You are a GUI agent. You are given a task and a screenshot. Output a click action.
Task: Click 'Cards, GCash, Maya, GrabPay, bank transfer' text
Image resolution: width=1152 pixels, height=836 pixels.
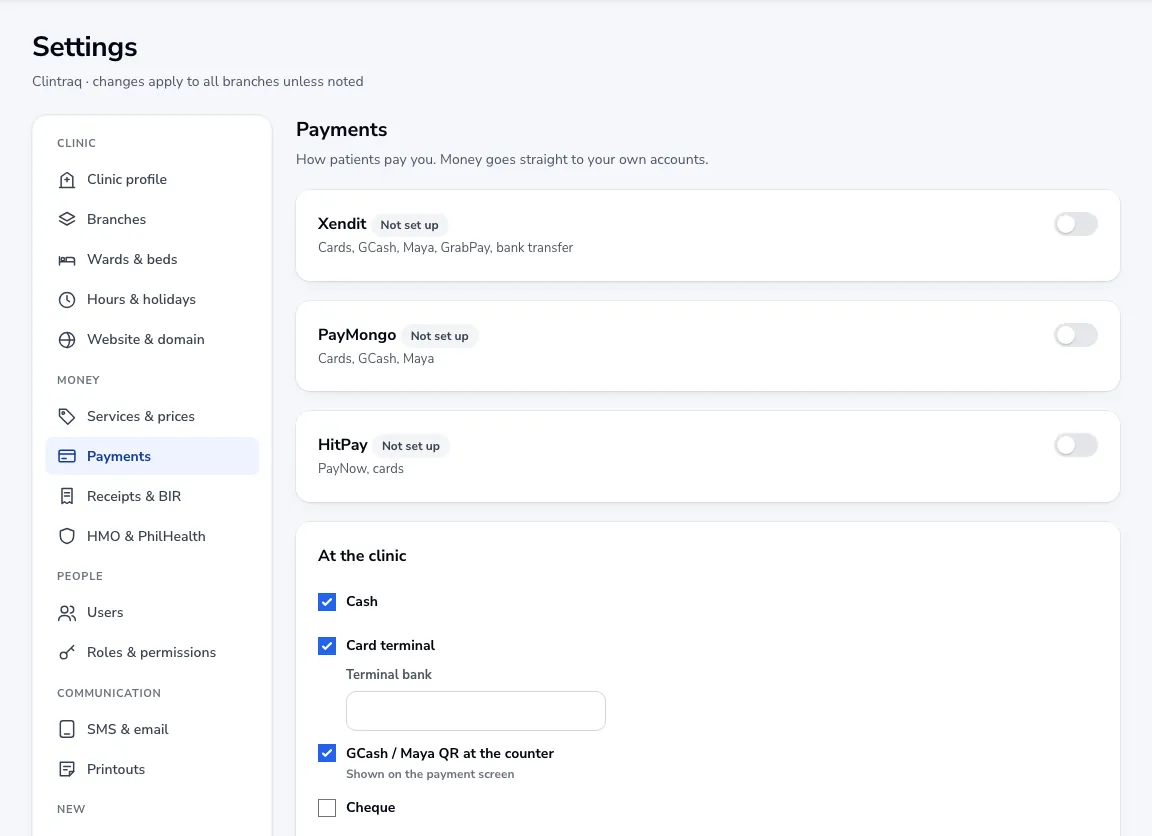(x=445, y=248)
